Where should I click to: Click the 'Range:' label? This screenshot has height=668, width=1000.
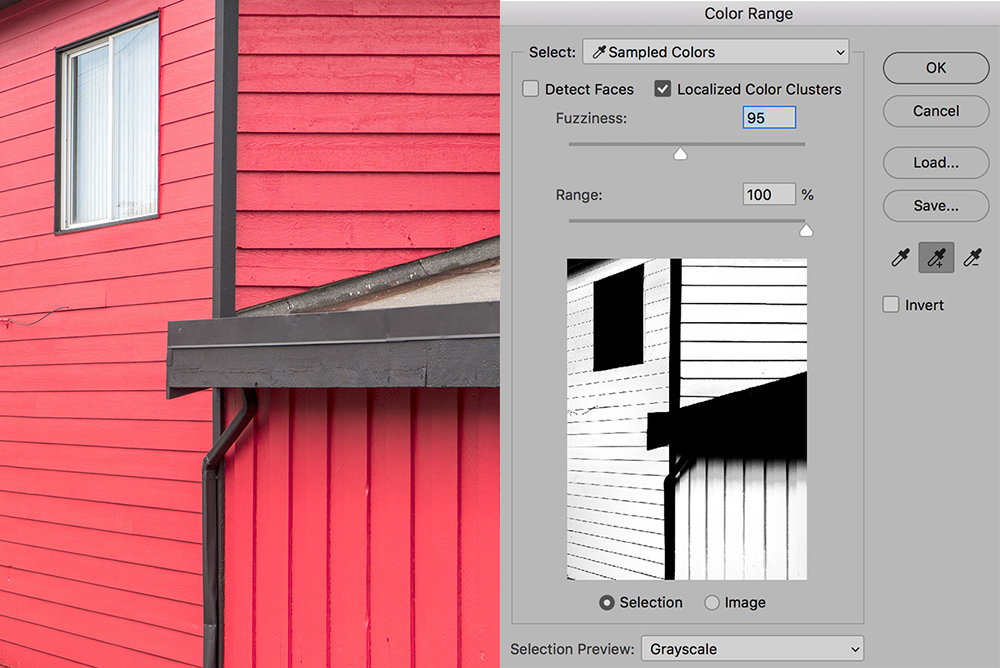578,195
